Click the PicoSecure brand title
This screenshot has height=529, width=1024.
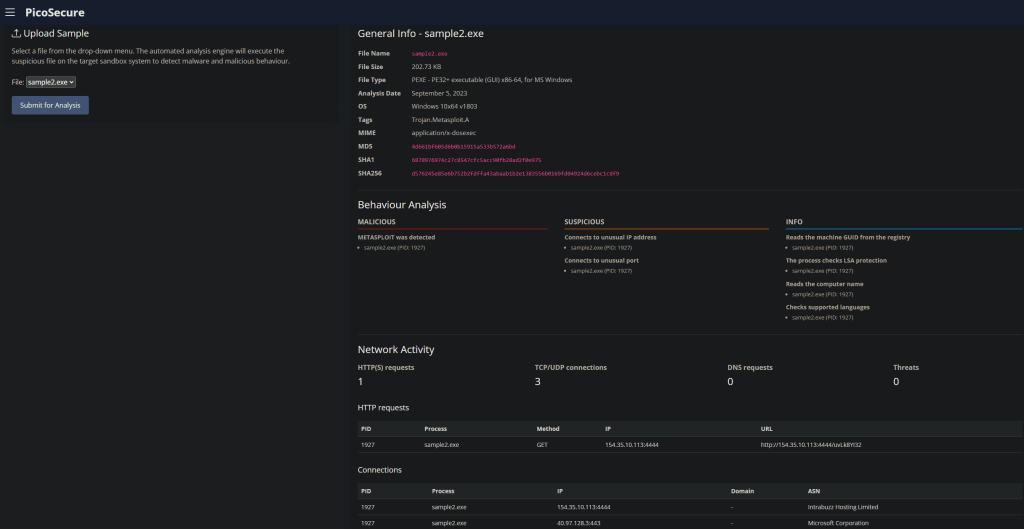[55, 12]
